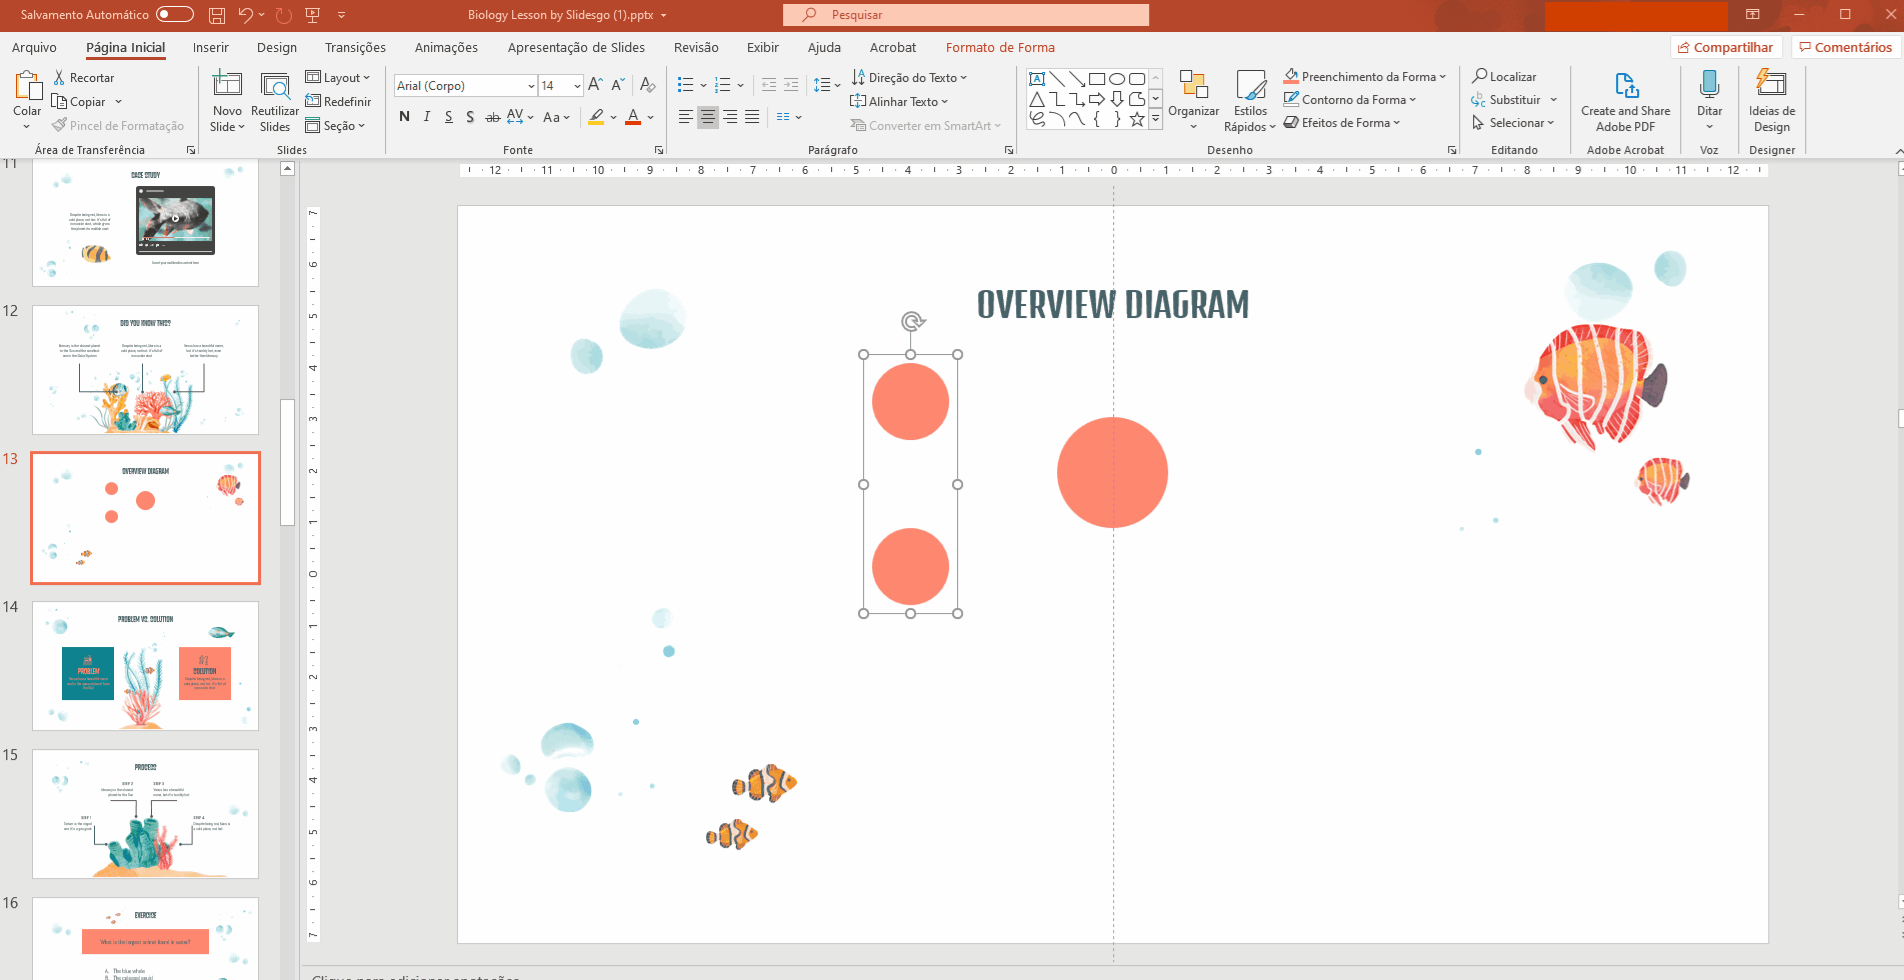Viewport: 1904px width, 980px height.
Task: Align text to the left
Action: pos(685,117)
